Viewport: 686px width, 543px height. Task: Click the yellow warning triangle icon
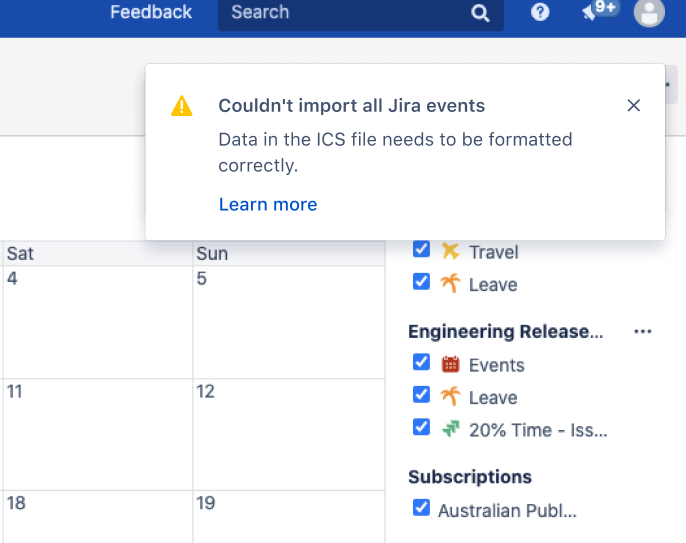click(182, 106)
